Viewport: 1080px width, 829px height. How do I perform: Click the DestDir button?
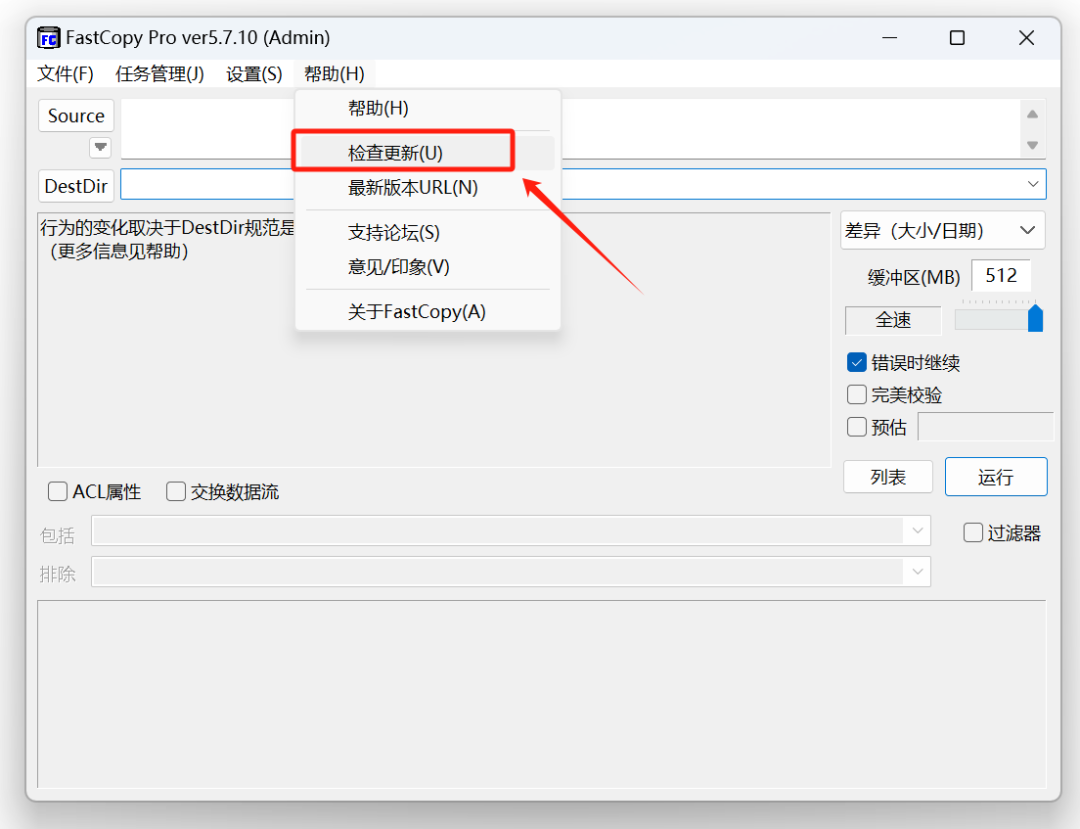tap(76, 186)
